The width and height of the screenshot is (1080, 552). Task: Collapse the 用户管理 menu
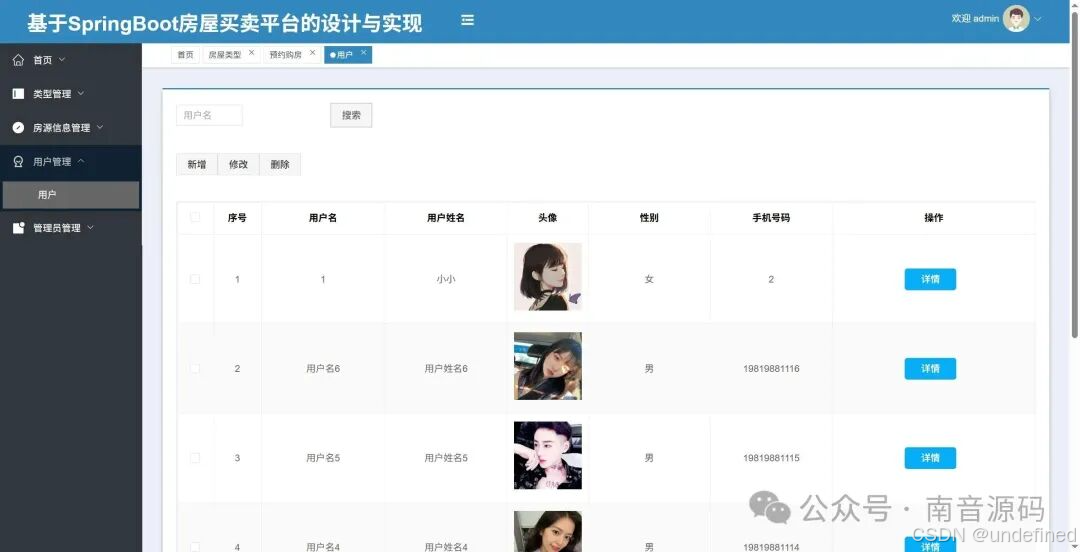click(x=81, y=161)
